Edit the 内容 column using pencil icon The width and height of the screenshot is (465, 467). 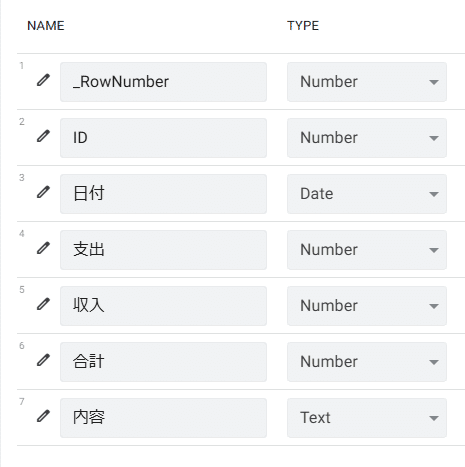[x=43, y=416]
